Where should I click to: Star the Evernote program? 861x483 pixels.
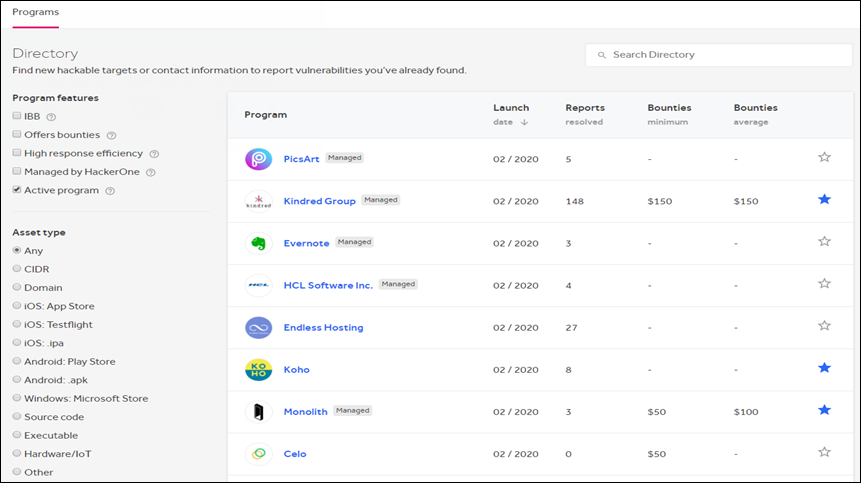(x=824, y=241)
